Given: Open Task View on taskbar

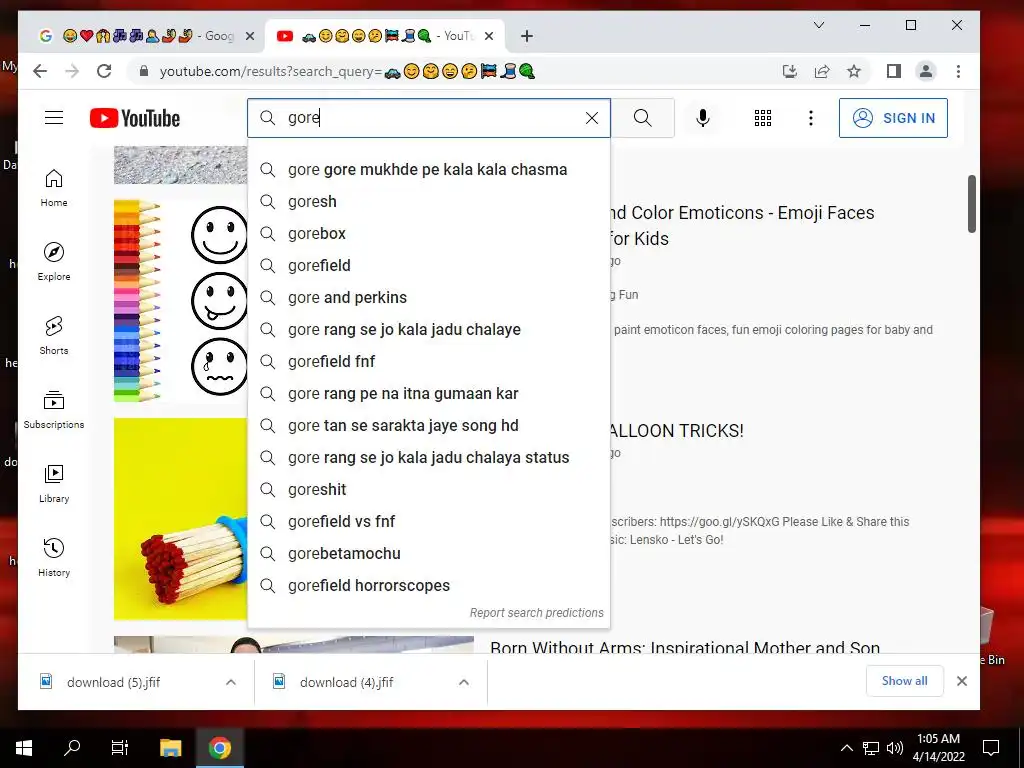Looking at the screenshot, I should click(x=120, y=748).
